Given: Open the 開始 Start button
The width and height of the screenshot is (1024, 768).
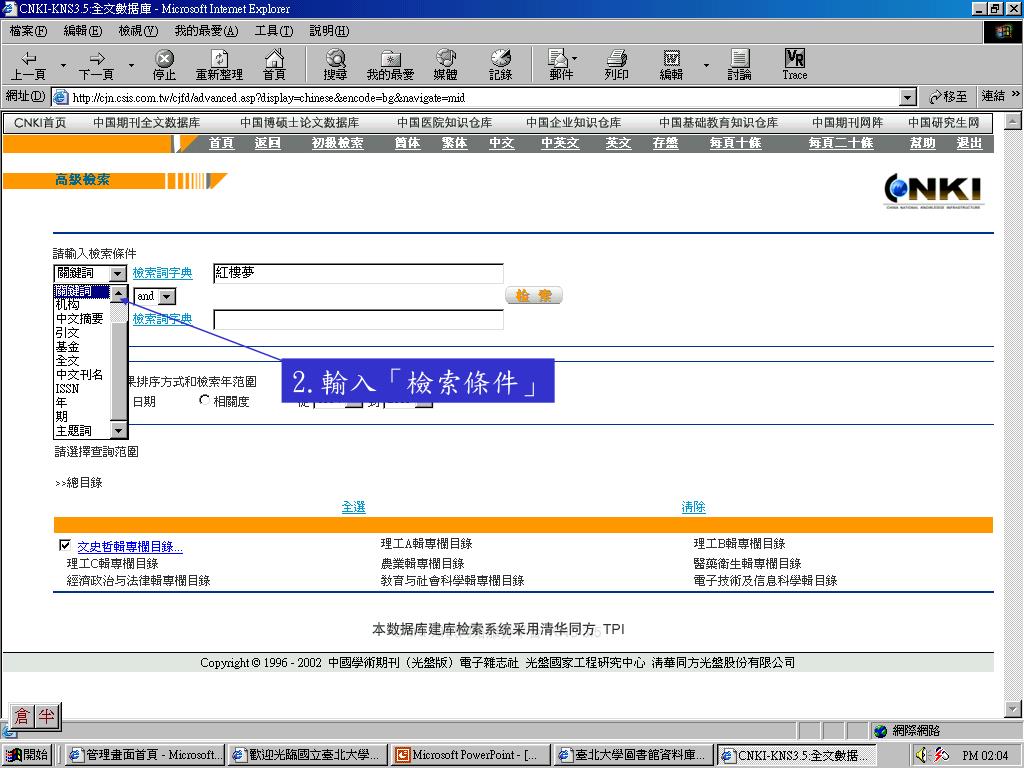Looking at the screenshot, I should tap(27, 755).
